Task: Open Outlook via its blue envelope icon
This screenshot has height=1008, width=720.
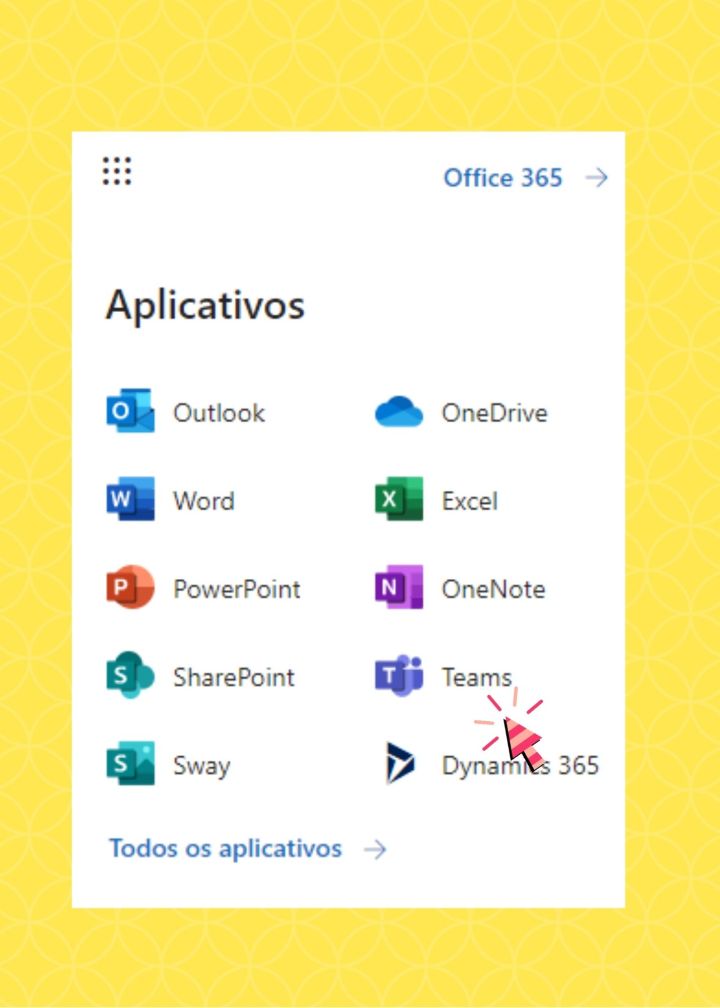Action: (130, 412)
